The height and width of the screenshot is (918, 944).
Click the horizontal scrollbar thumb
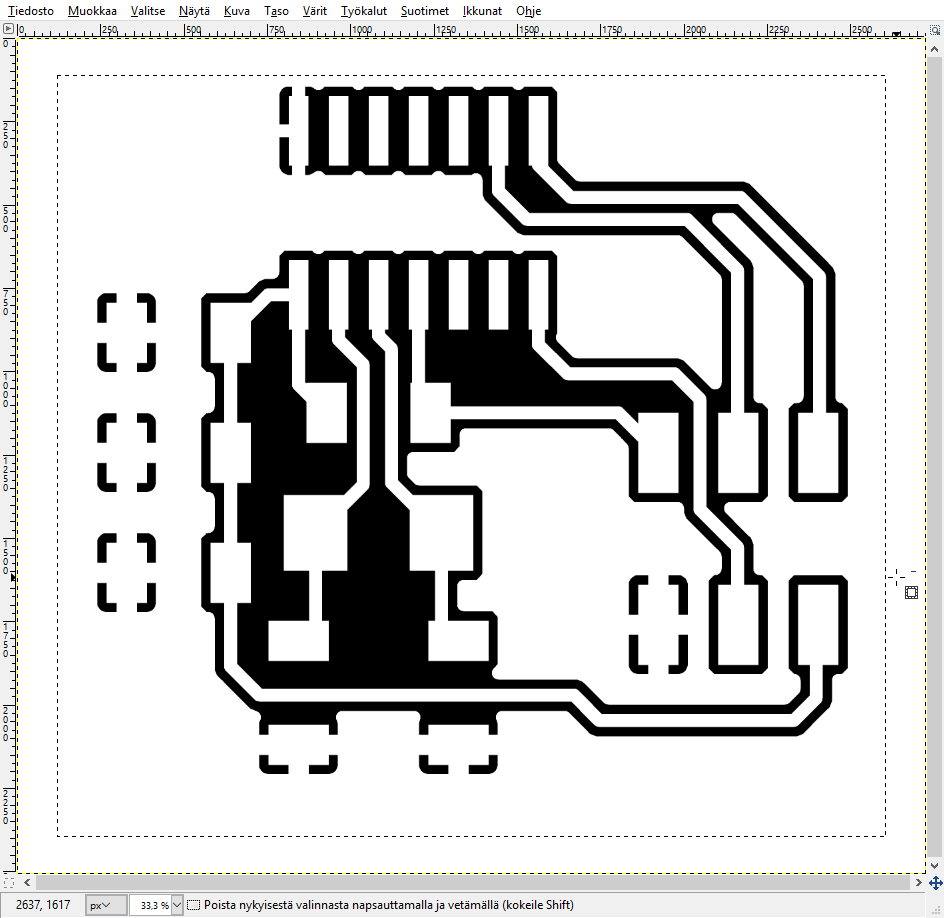(473, 882)
